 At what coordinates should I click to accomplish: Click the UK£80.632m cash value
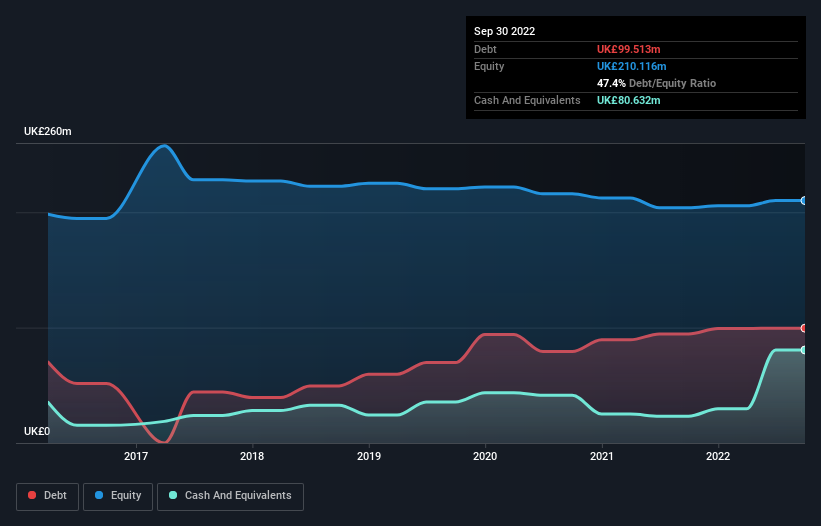point(628,100)
